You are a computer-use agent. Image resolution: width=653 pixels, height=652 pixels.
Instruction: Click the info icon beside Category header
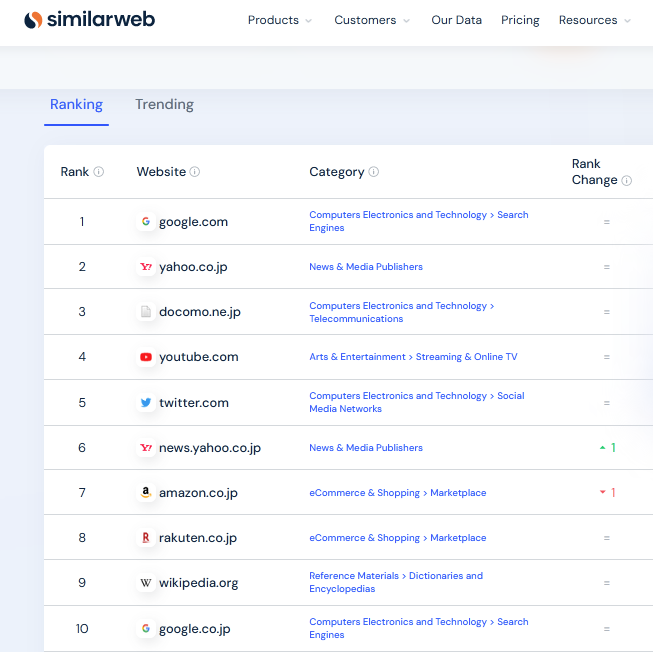pos(373,172)
